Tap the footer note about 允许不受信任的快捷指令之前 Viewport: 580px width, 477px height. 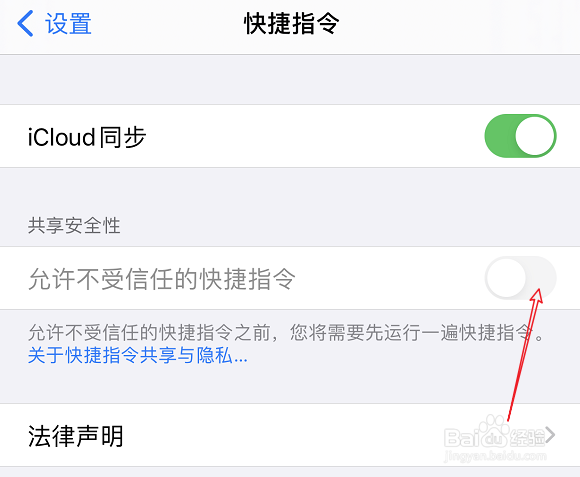(286, 332)
